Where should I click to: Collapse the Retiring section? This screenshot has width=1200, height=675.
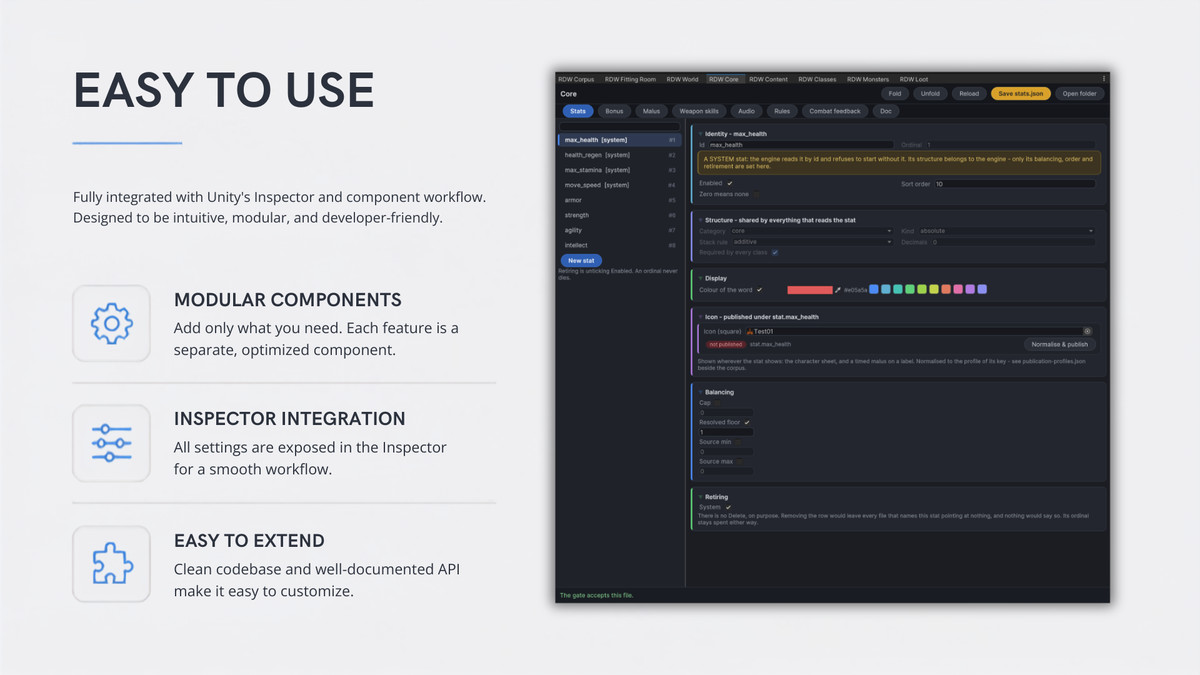[x=700, y=497]
